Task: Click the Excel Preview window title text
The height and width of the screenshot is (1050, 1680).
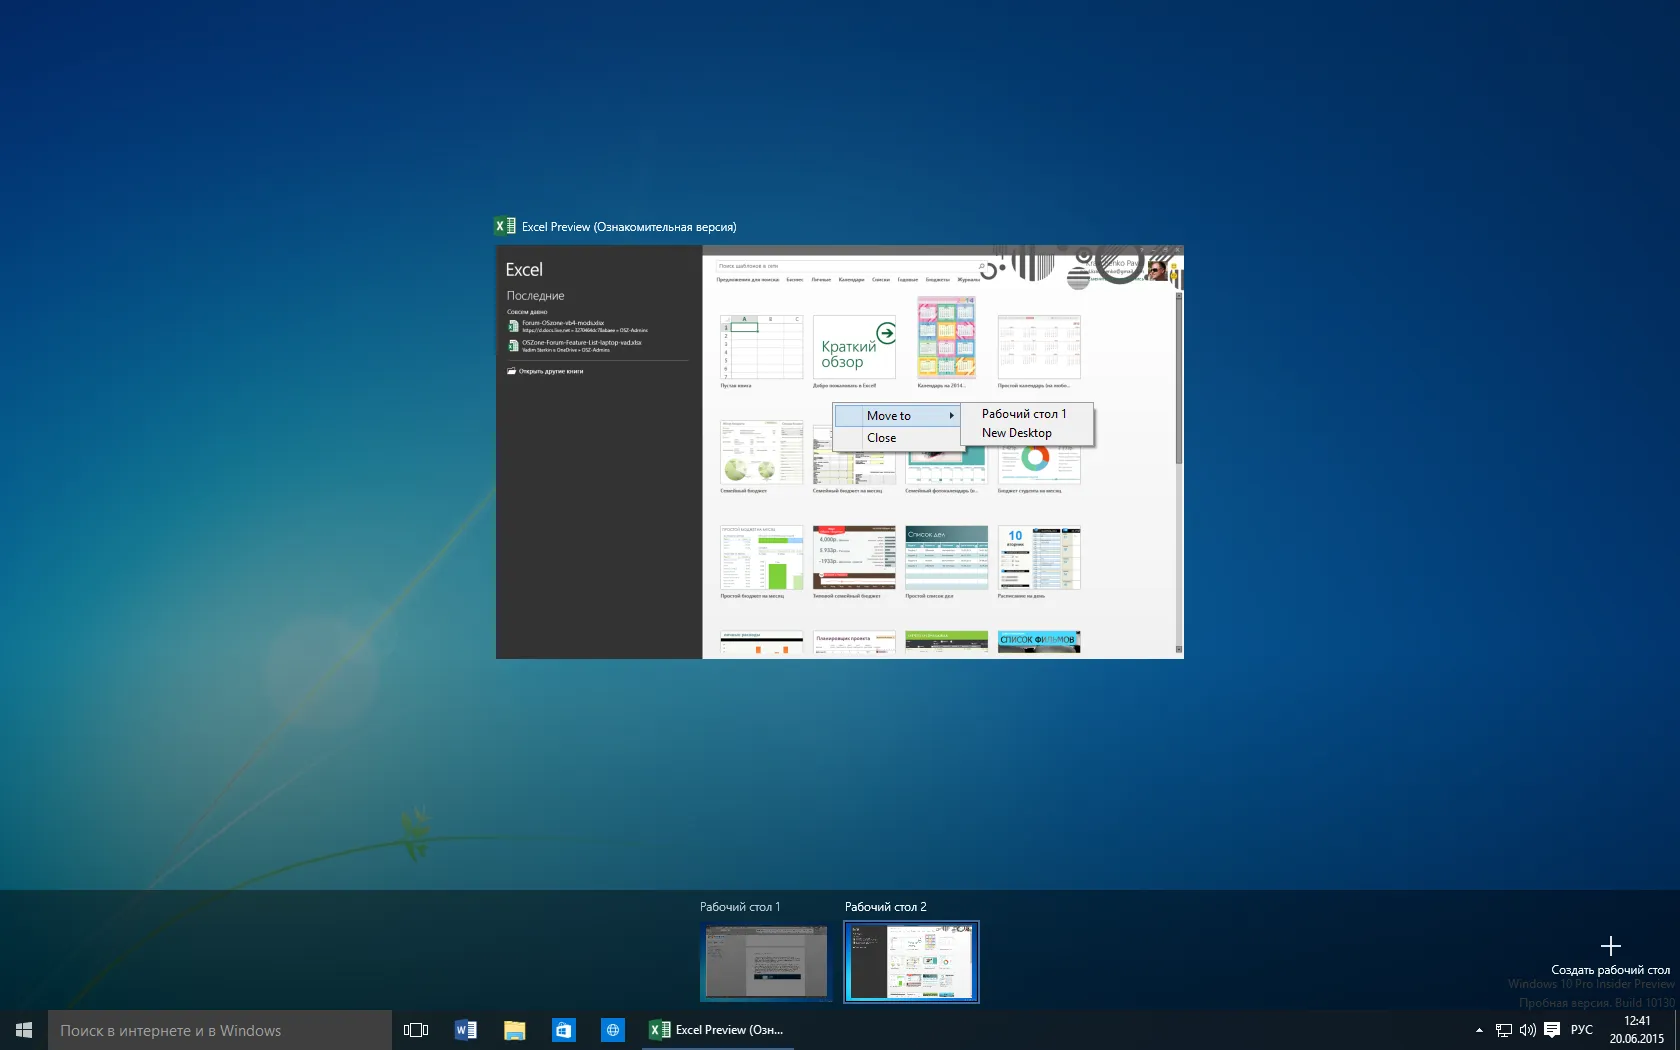Action: [x=629, y=227]
